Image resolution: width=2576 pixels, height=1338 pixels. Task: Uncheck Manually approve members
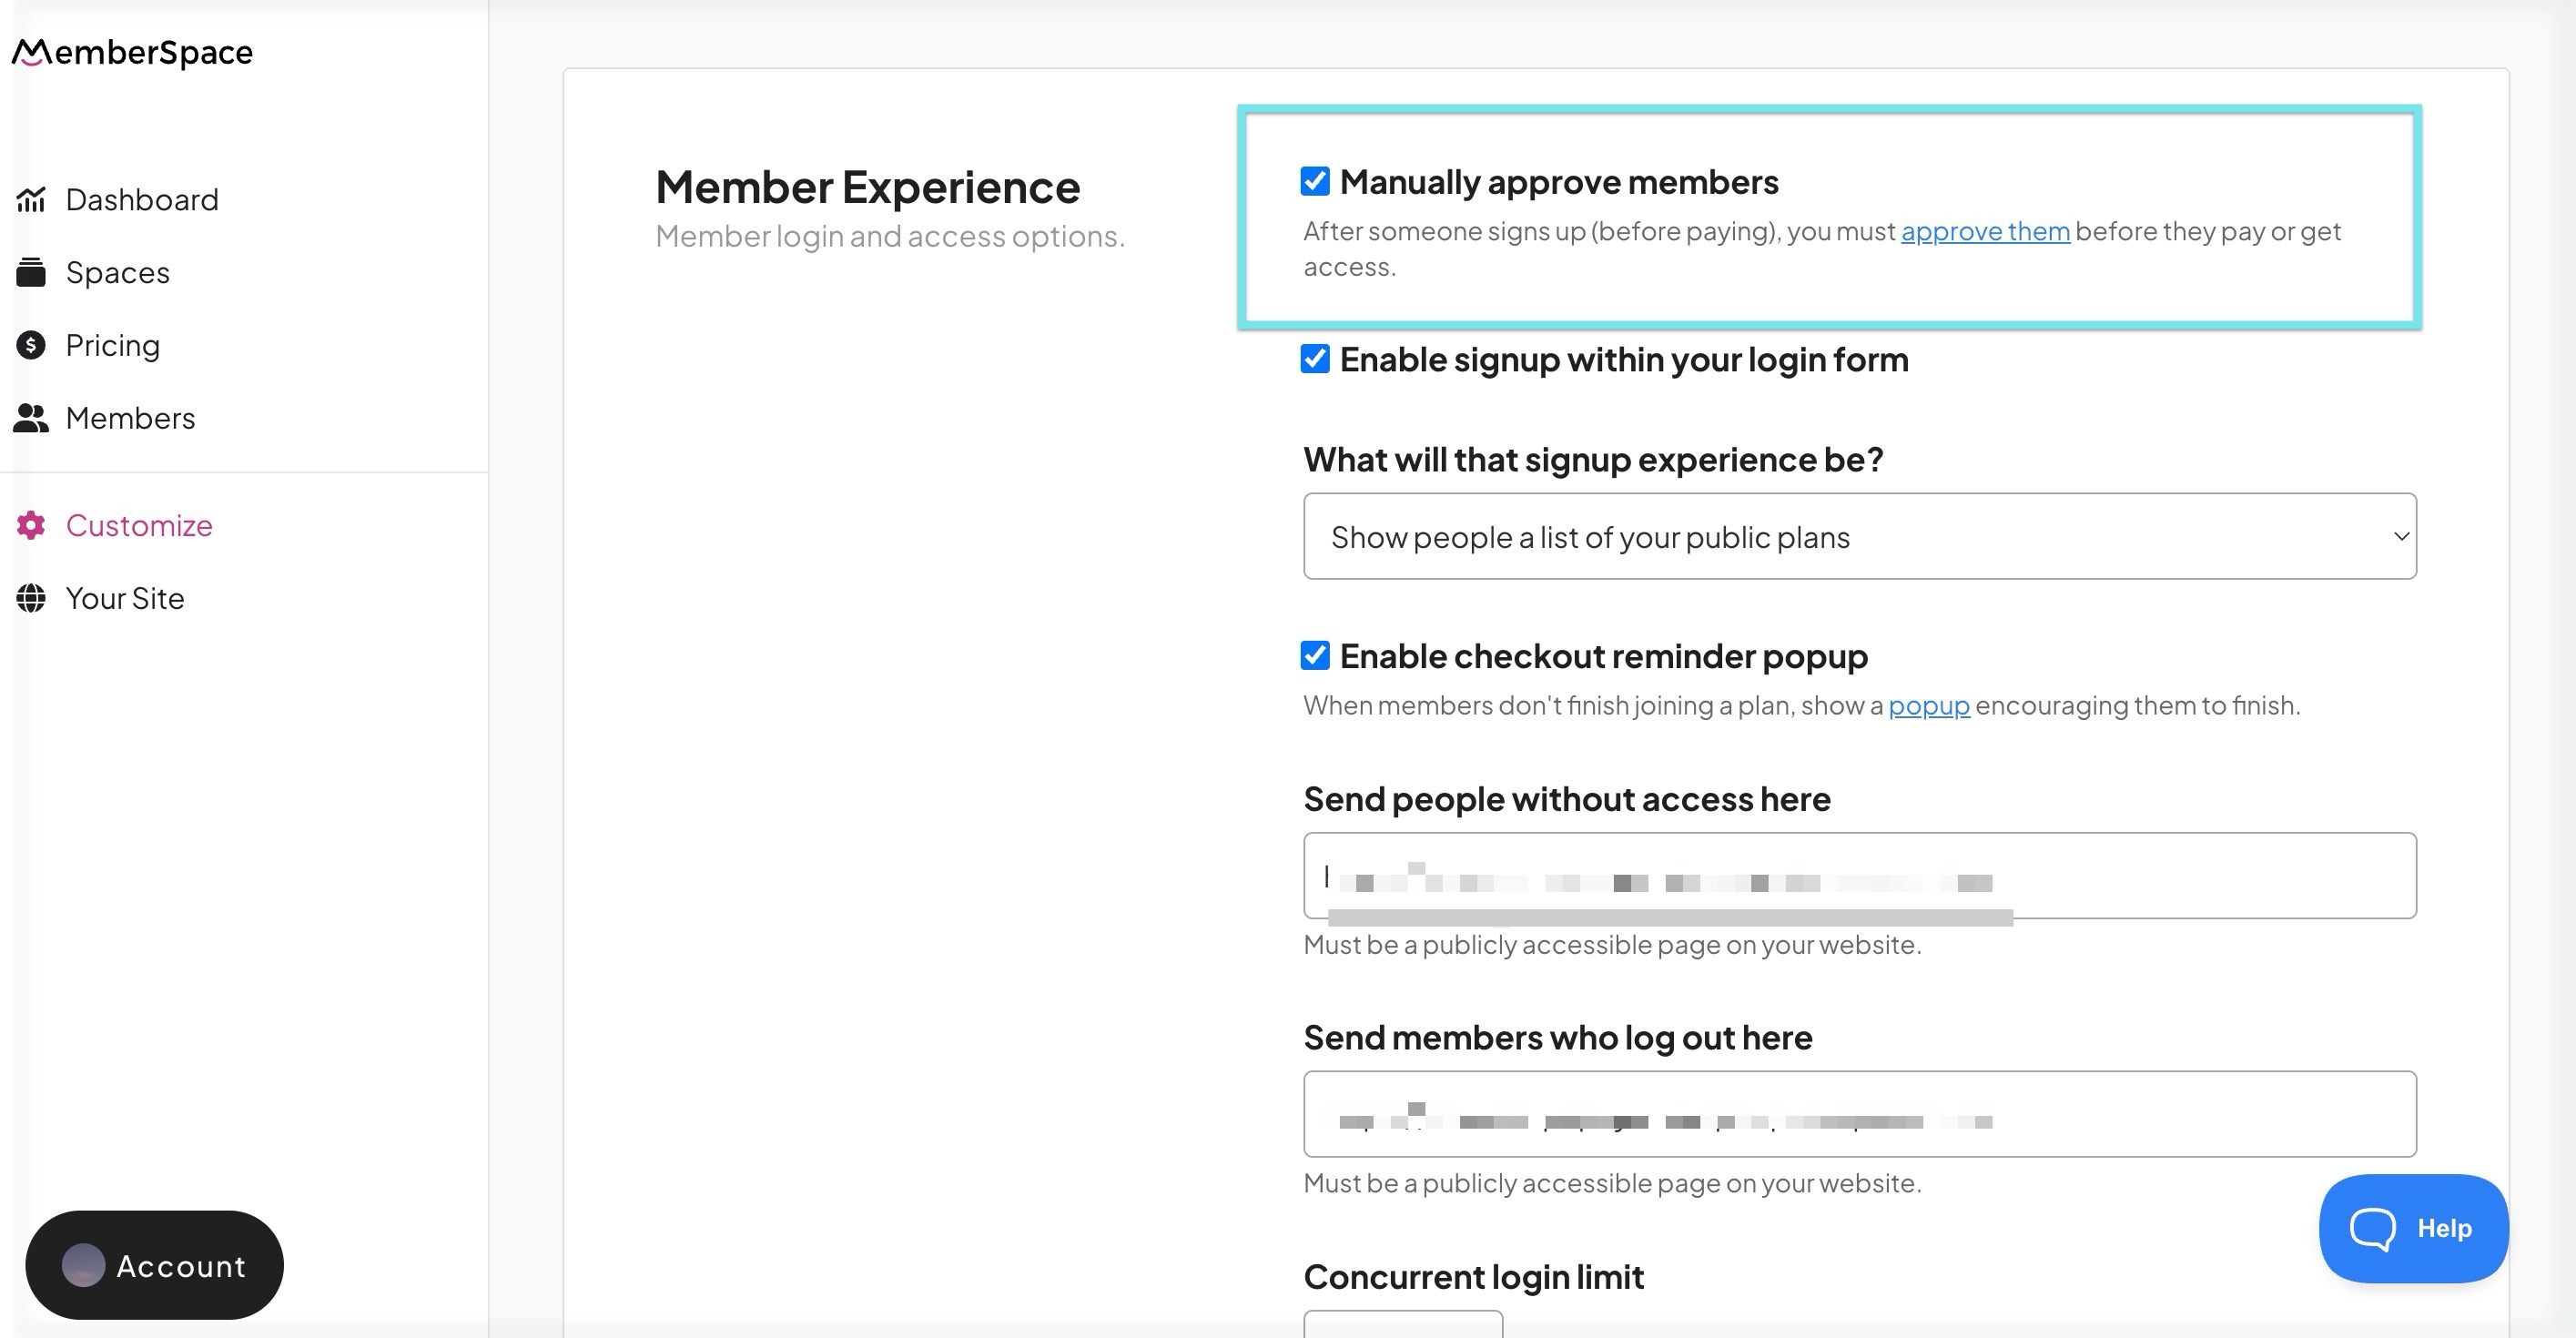click(1315, 182)
